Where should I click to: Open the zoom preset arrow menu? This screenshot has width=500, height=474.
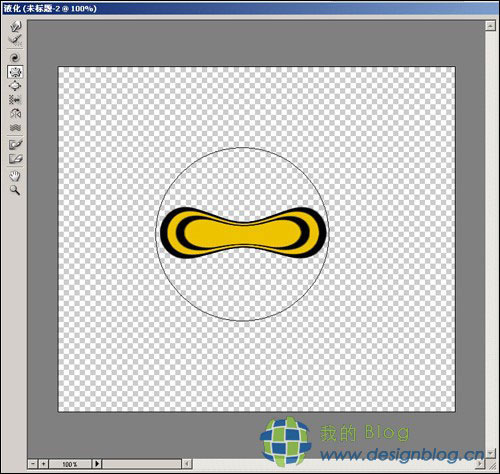point(97,464)
